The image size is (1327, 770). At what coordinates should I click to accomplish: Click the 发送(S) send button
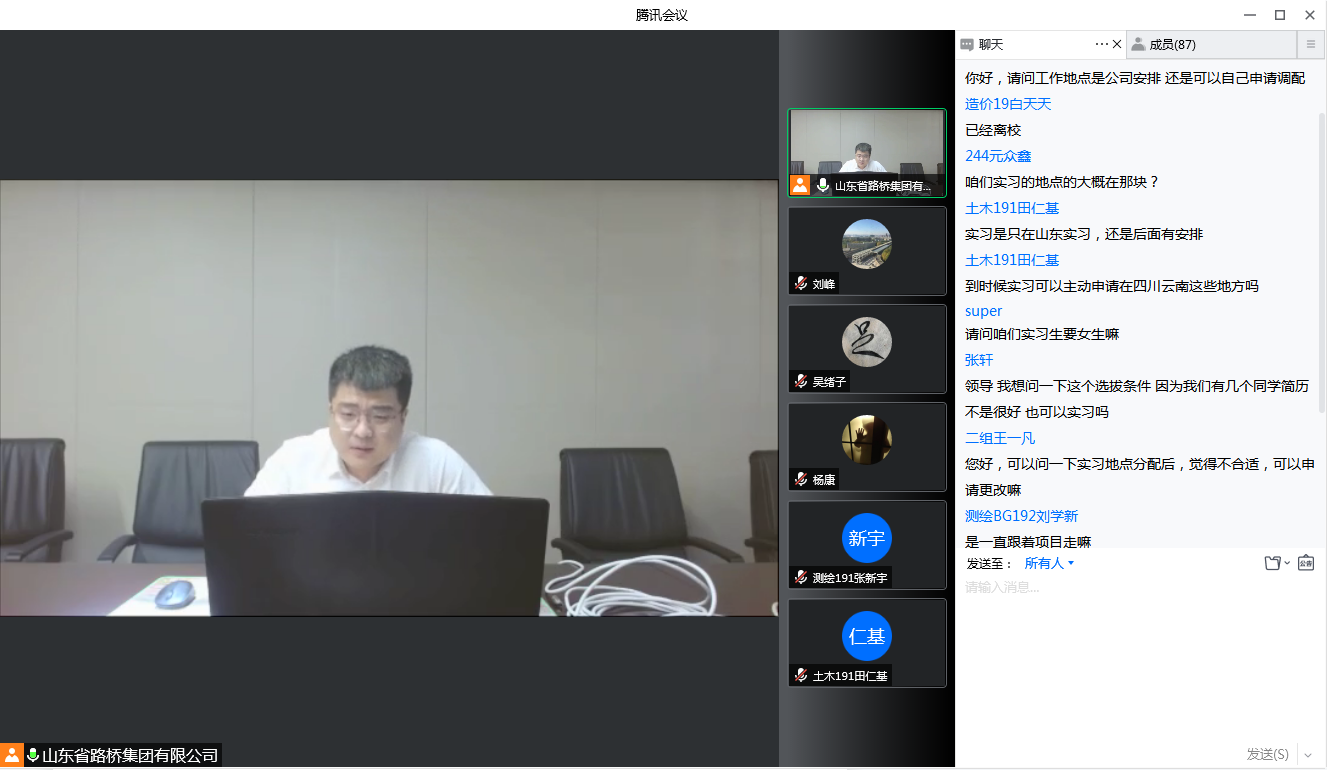1267,754
